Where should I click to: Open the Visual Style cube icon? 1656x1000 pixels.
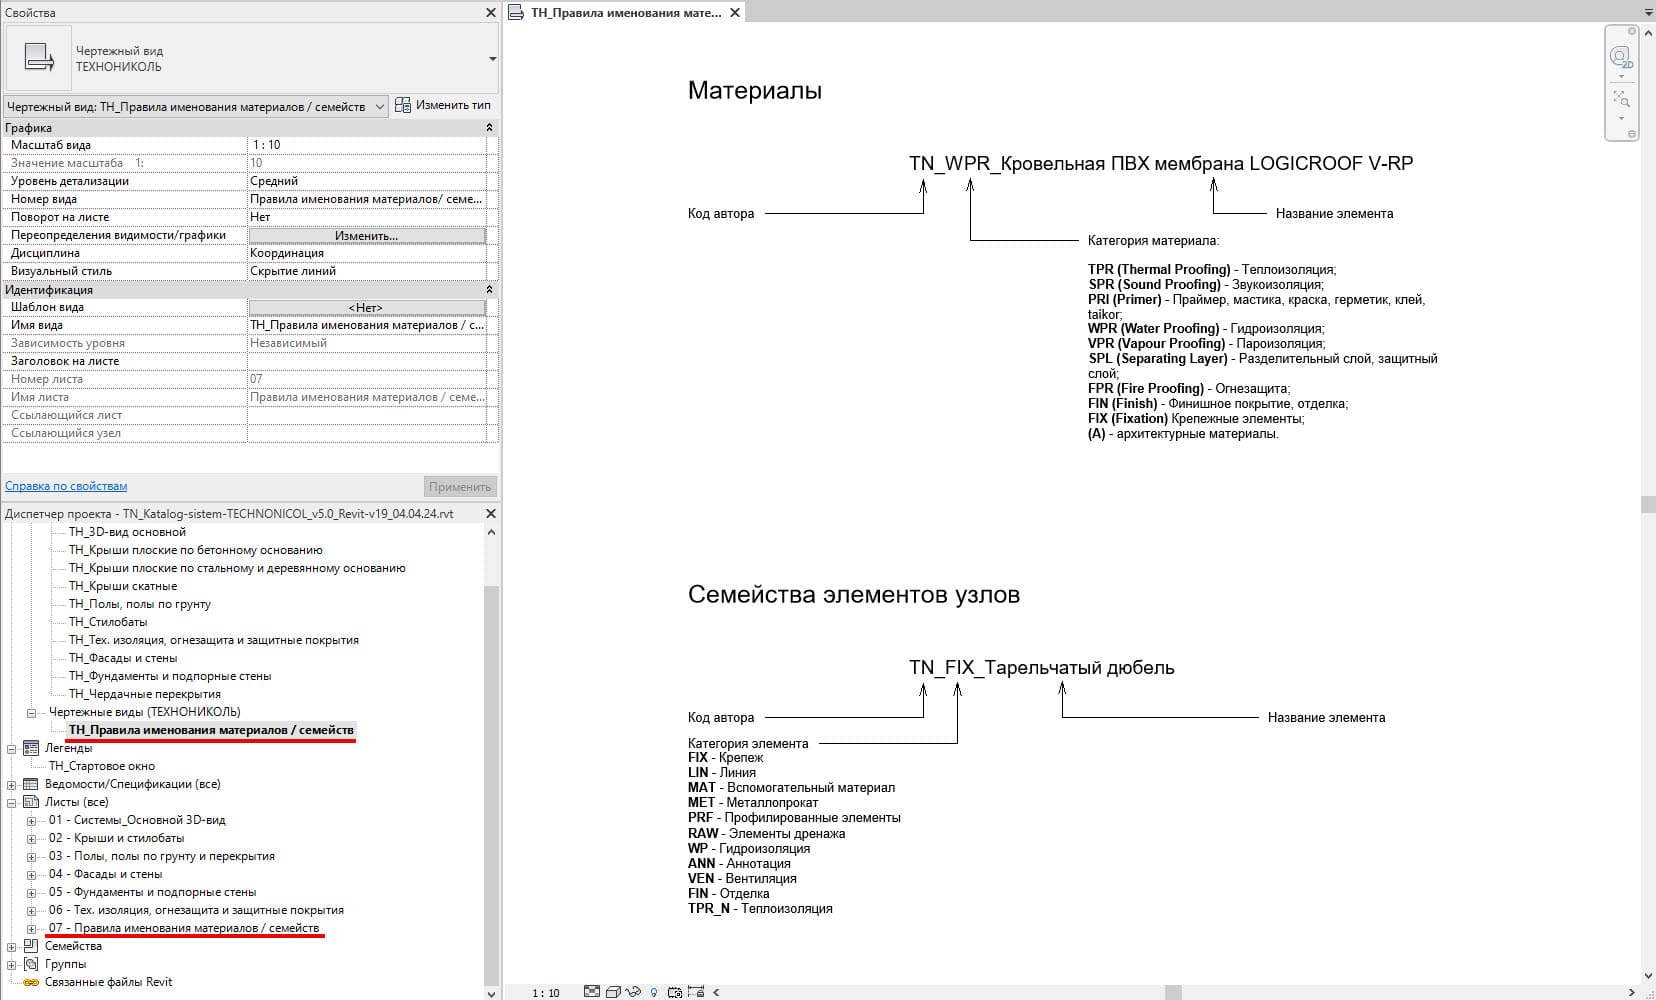pyautogui.click(x=613, y=993)
